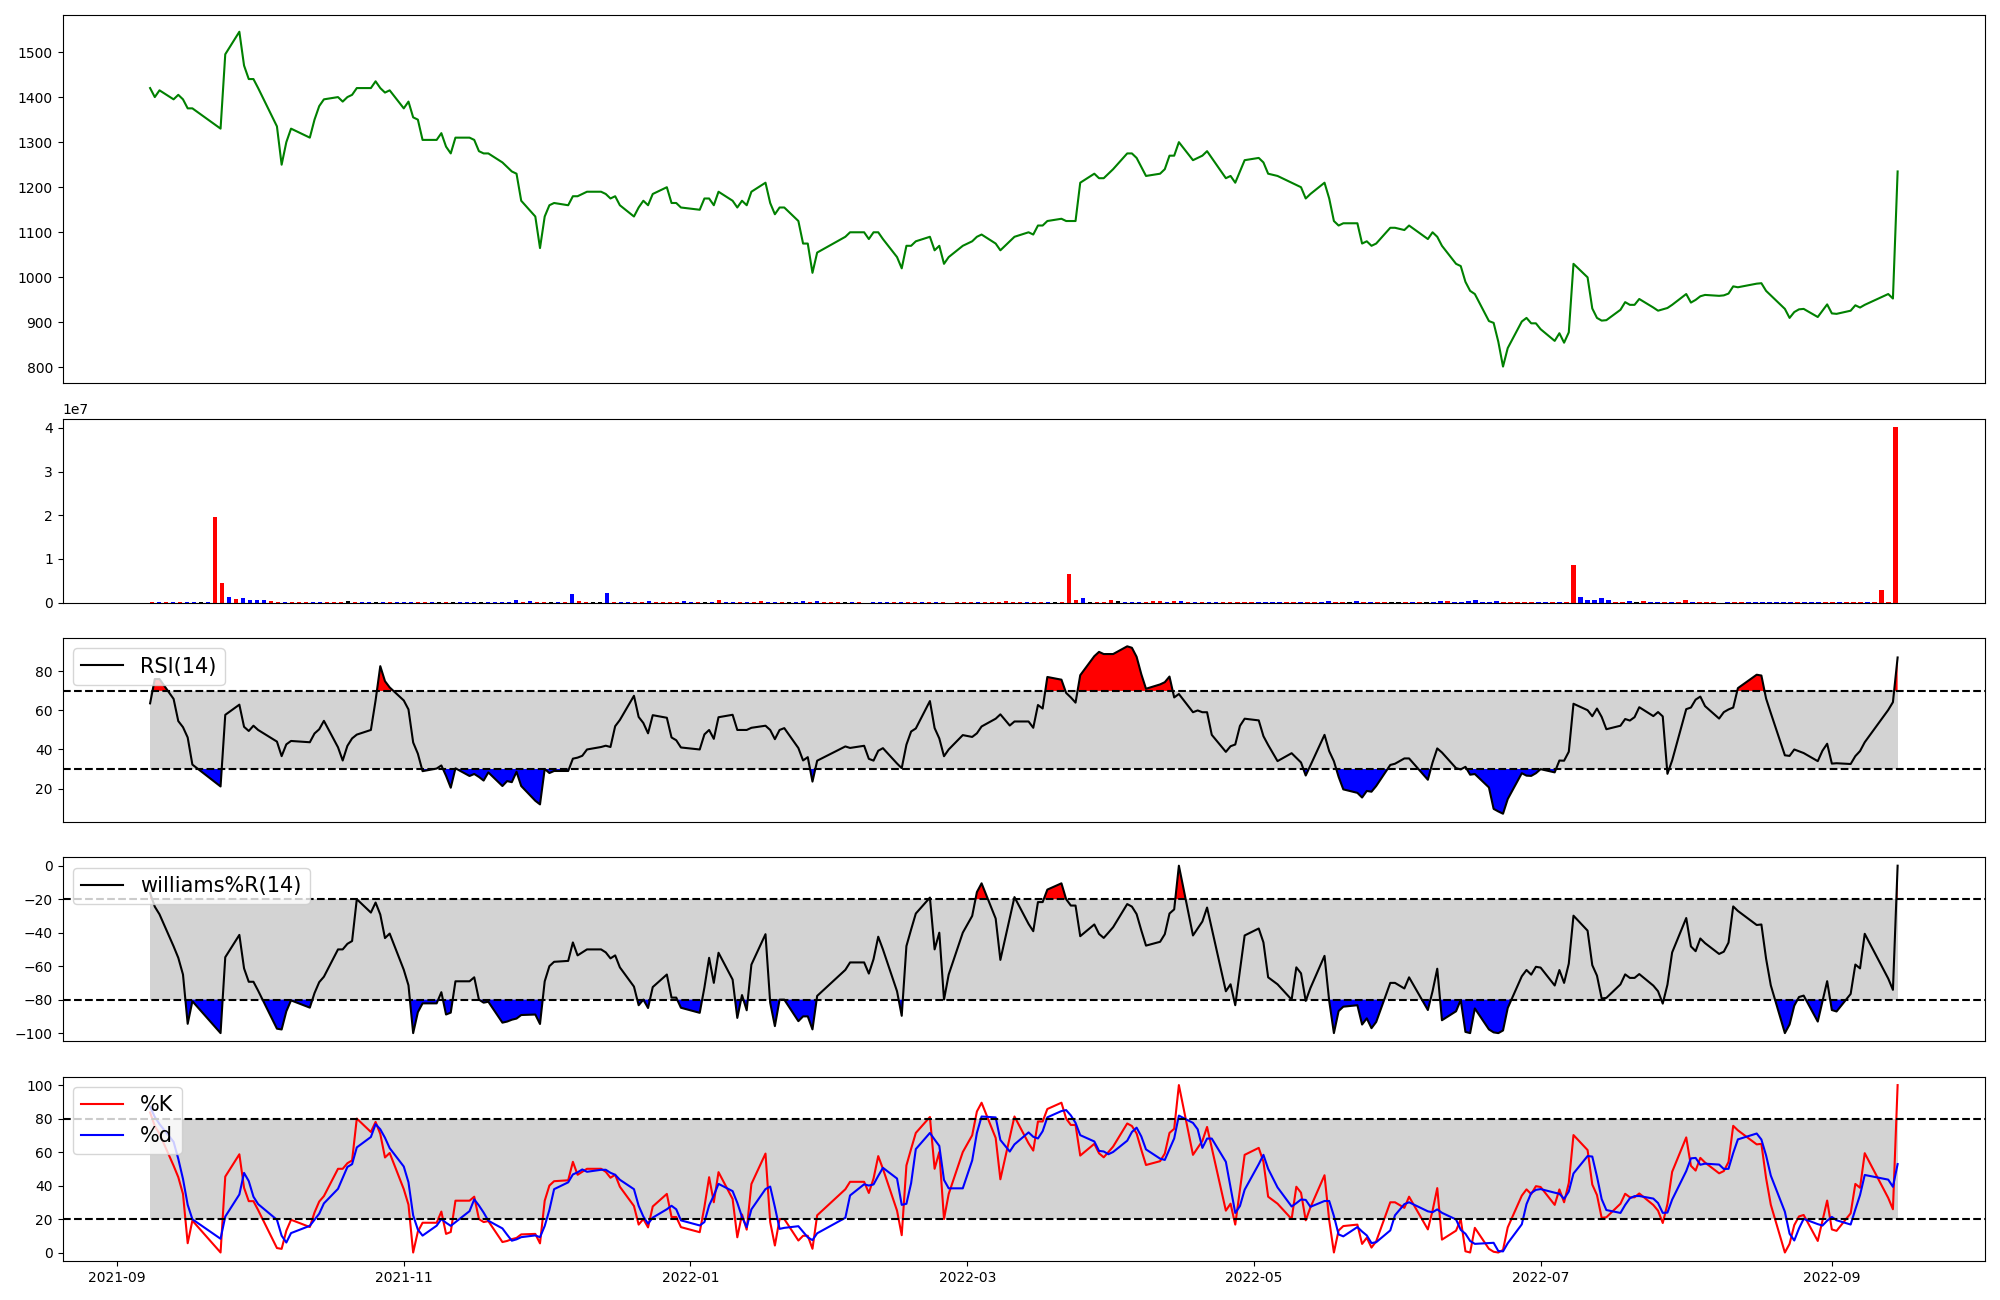Click the tallest red volume bar at far right
Screen dimensions: 2000x1300
pos(1895,515)
